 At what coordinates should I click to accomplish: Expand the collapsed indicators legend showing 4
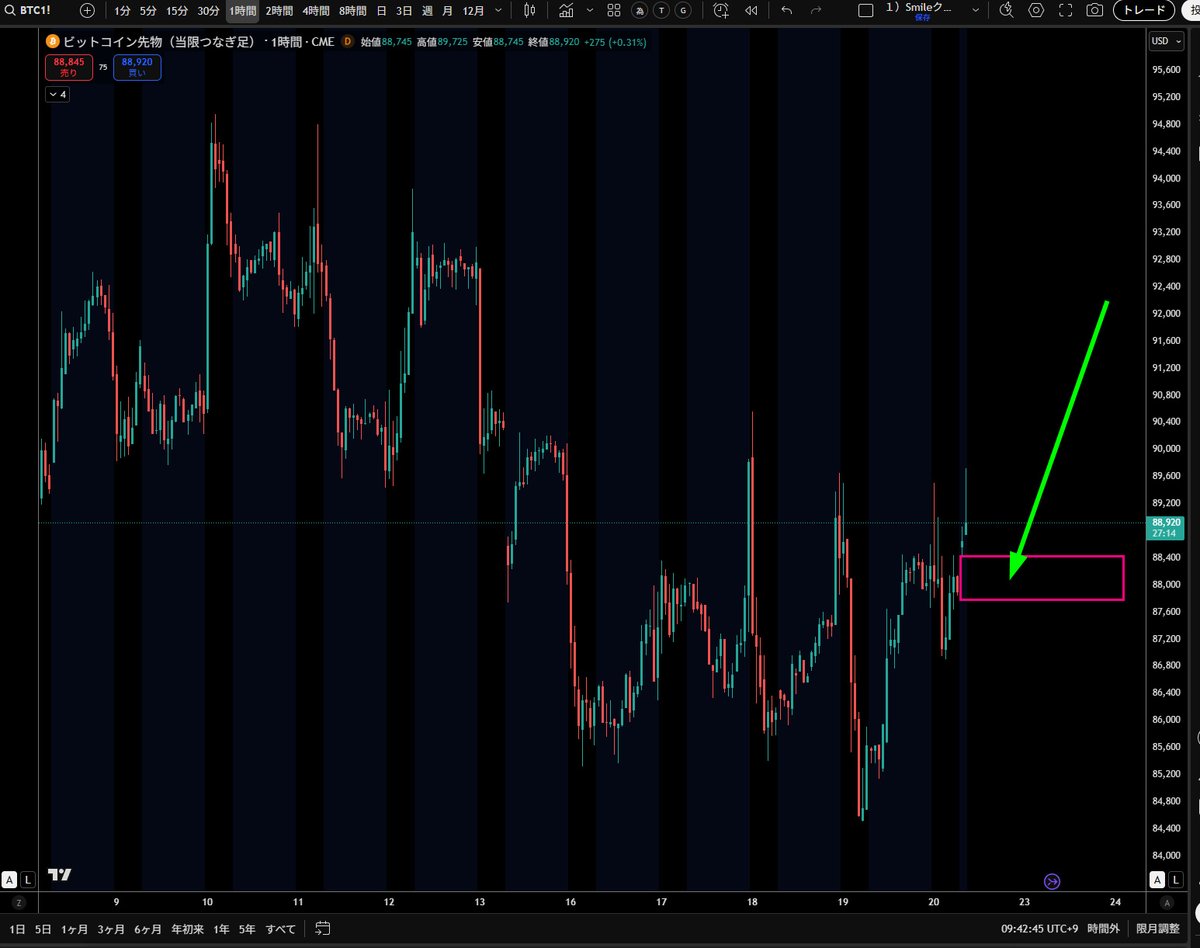pos(57,94)
